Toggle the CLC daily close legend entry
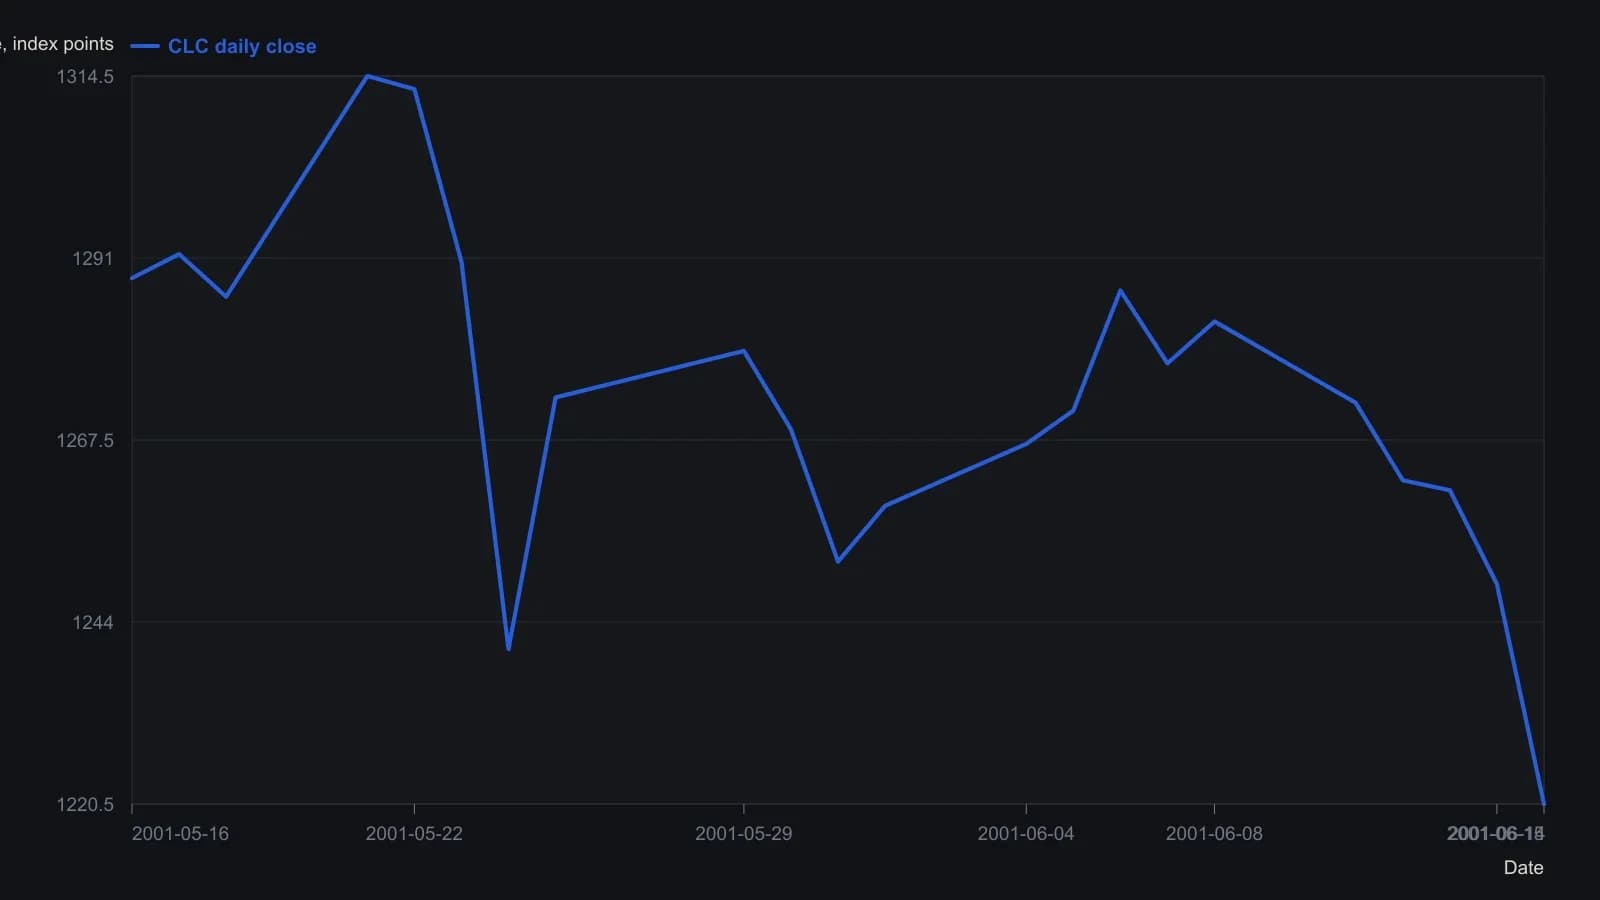 click(x=223, y=46)
